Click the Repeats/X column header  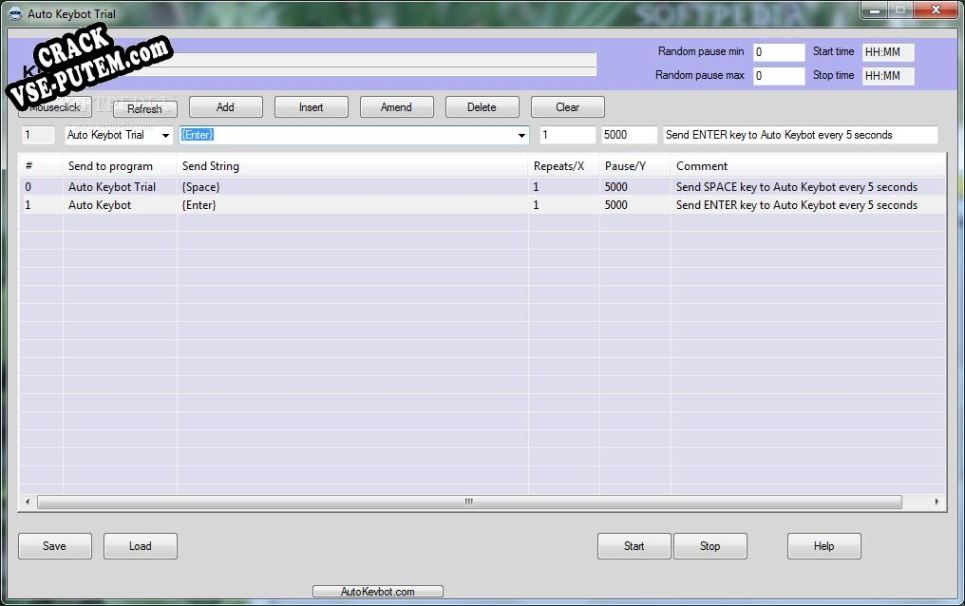(x=563, y=166)
